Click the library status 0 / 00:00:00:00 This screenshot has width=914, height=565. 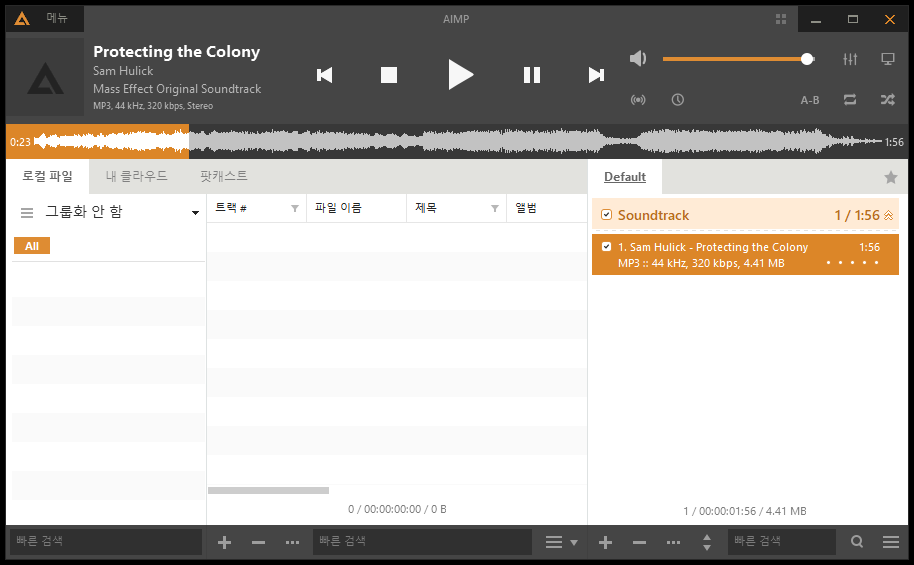[x=397, y=510]
